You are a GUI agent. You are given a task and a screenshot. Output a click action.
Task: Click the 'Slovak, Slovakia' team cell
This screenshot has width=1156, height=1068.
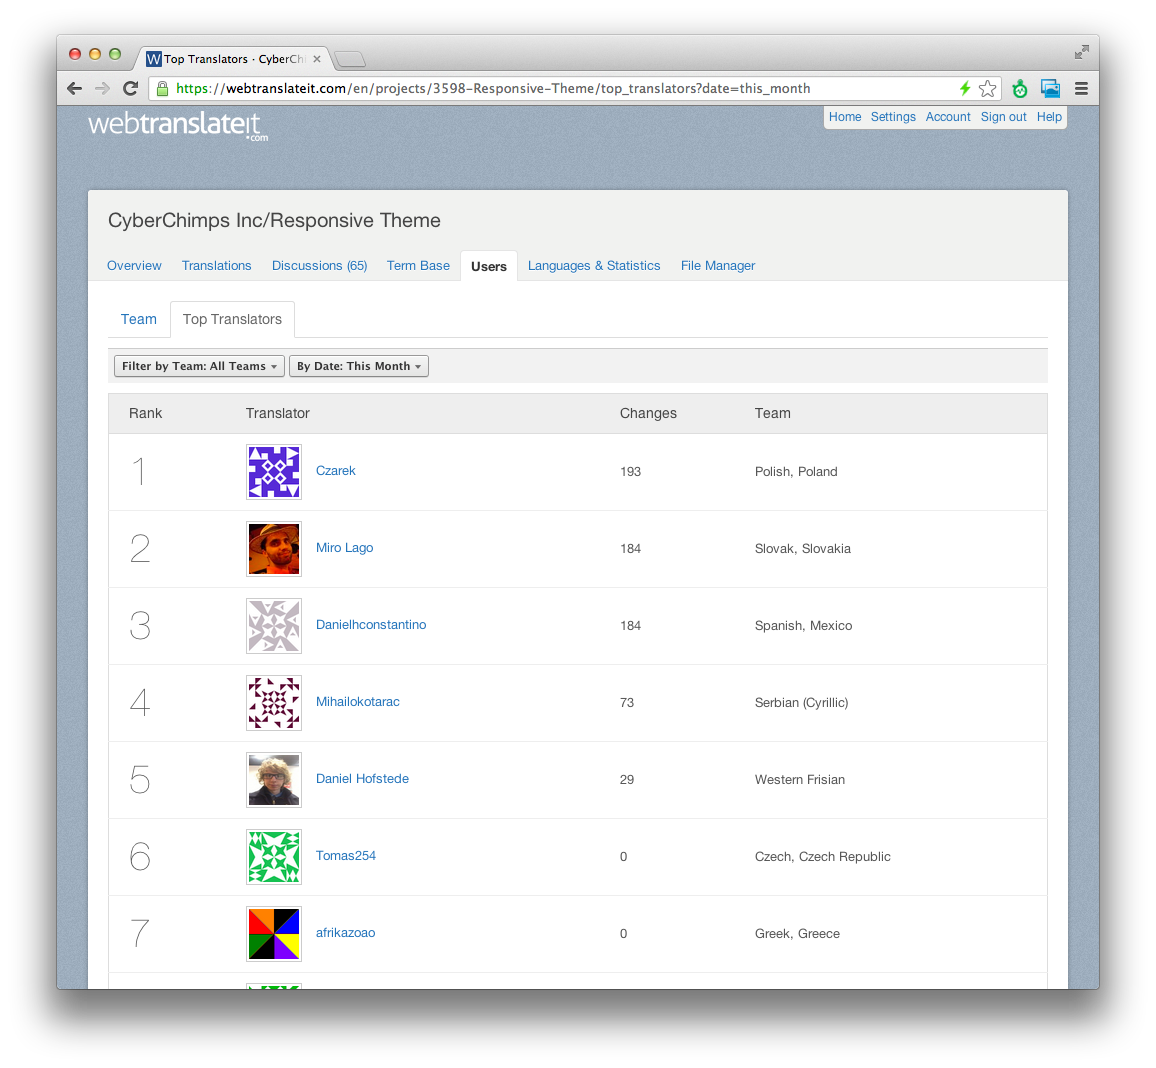pyautogui.click(x=803, y=548)
